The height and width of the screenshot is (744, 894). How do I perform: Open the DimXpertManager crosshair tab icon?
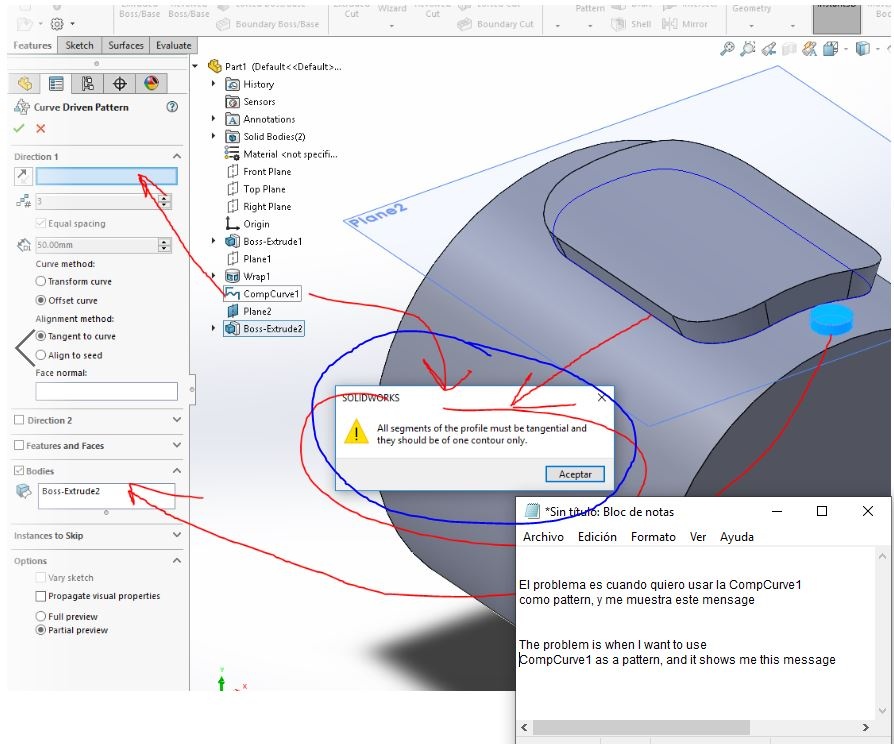click(119, 83)
